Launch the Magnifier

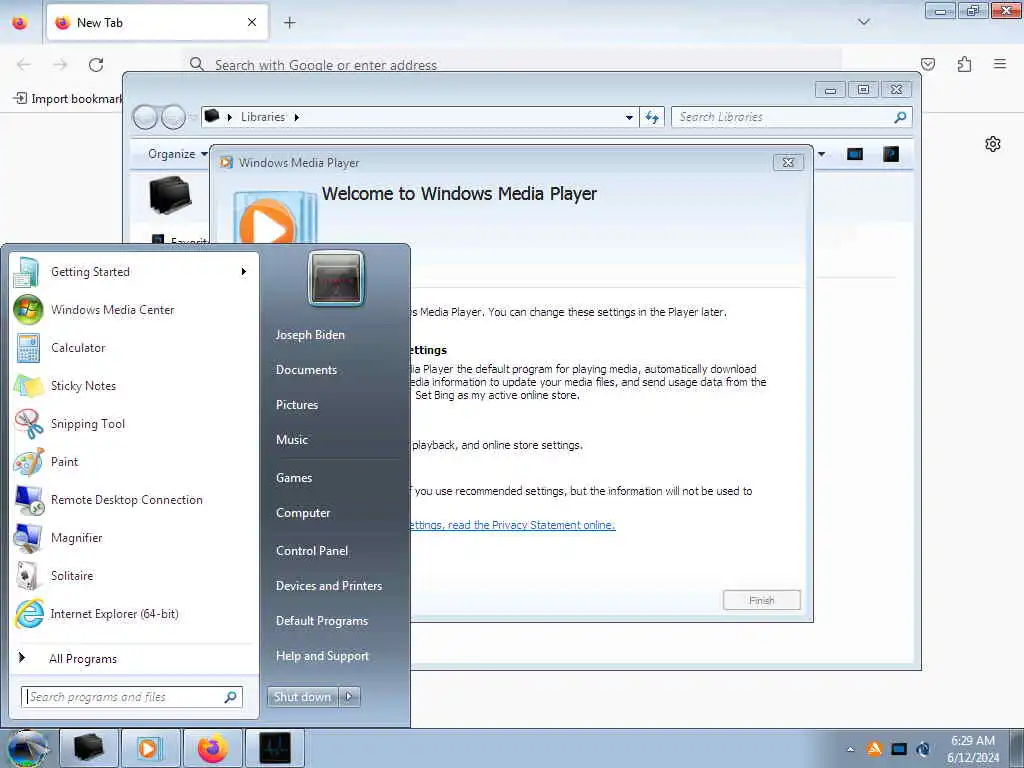(x=135, y=537)
